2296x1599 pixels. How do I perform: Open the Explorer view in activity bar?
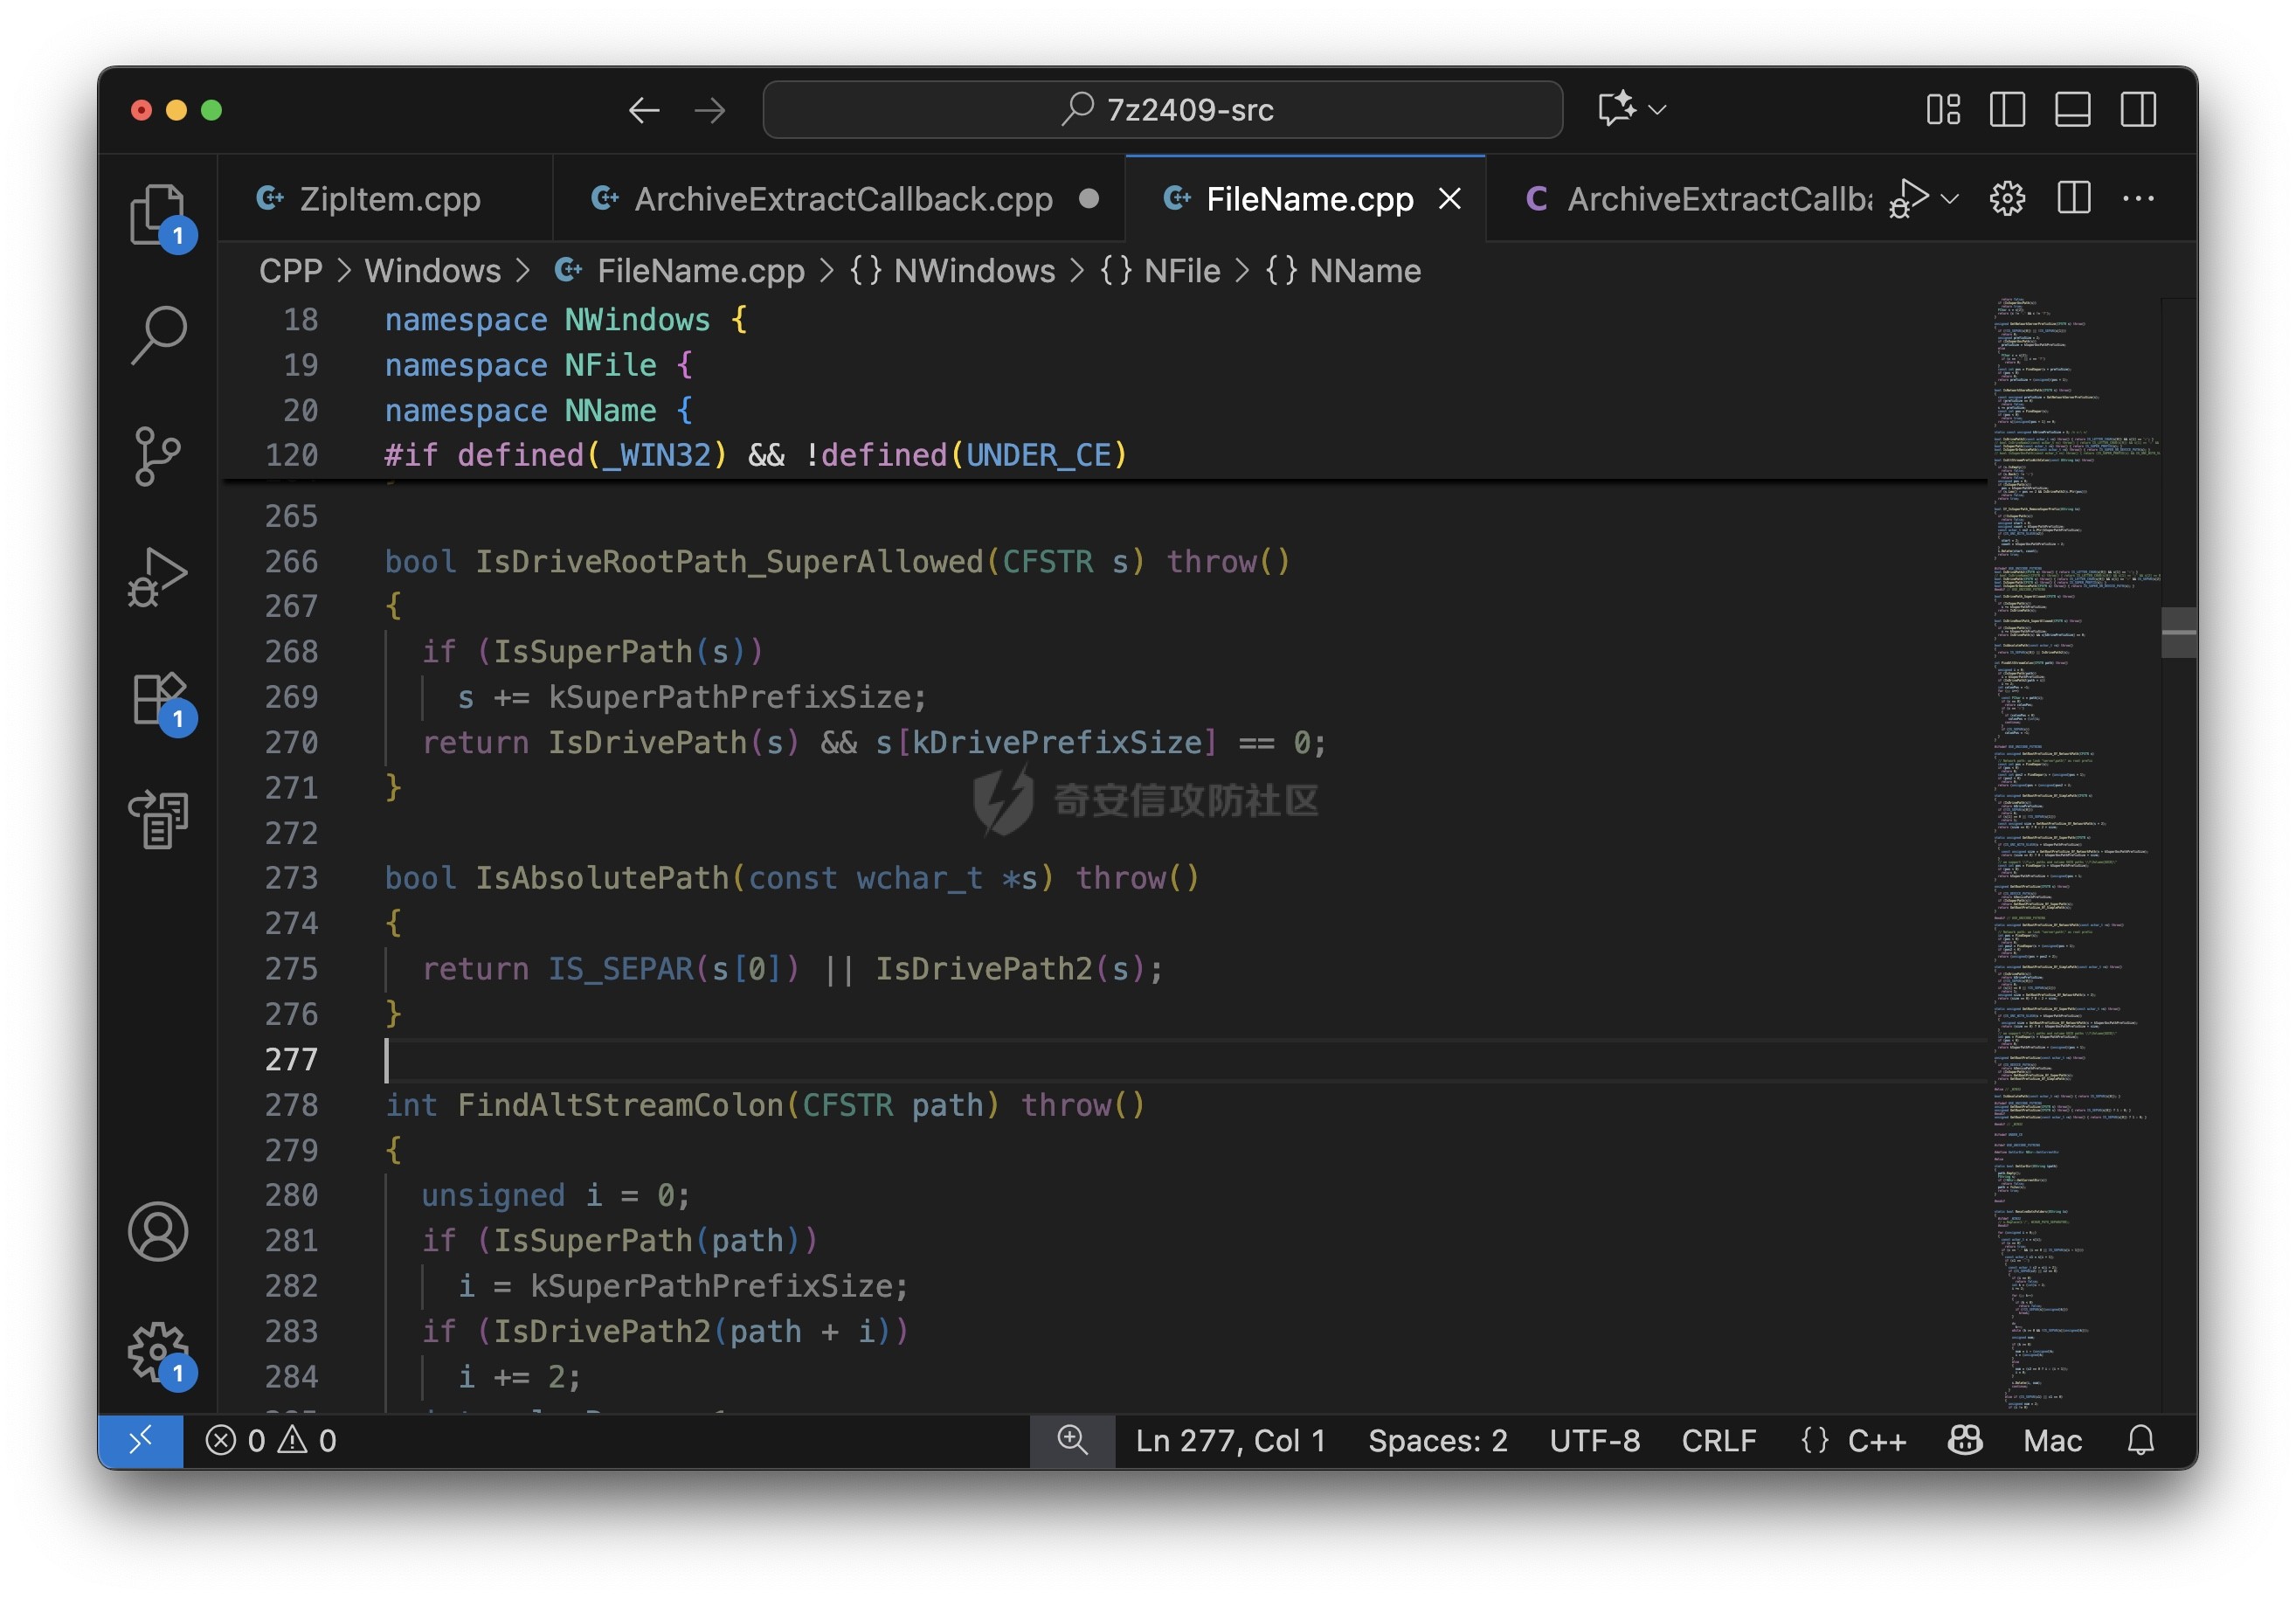click(x=157, y=213)
